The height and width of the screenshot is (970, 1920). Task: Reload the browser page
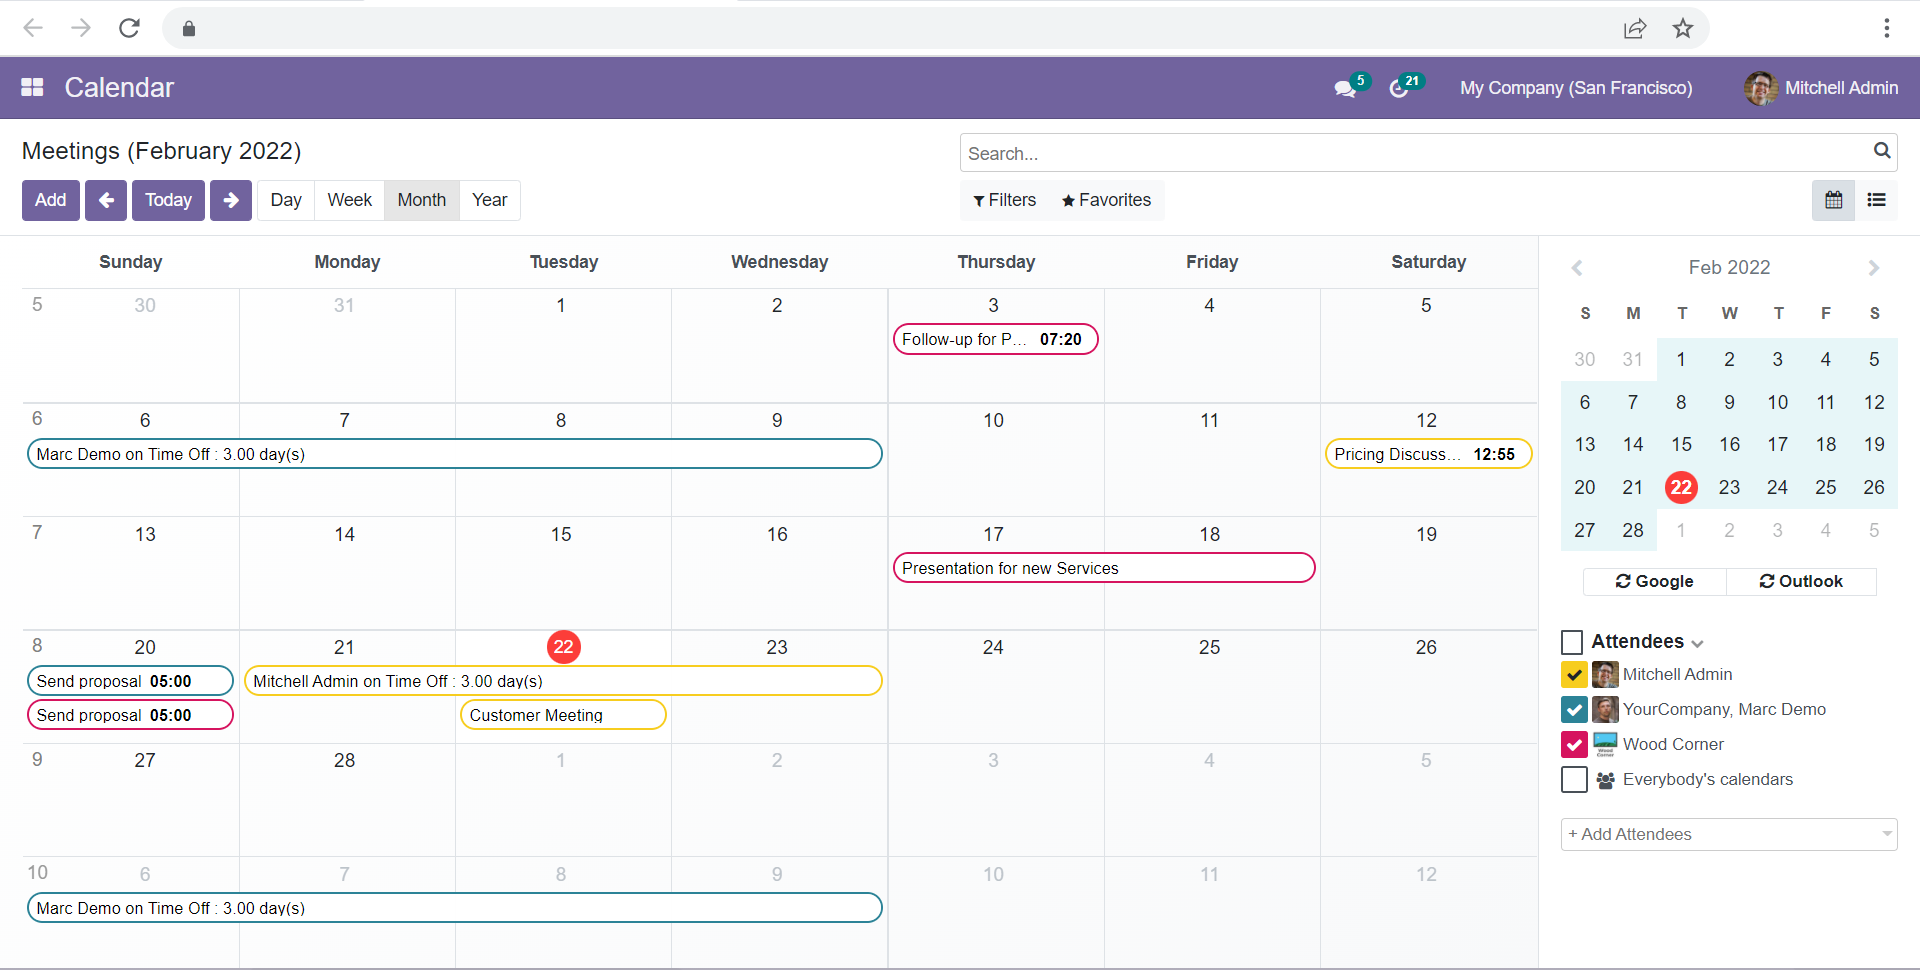(x=129, y=28)
